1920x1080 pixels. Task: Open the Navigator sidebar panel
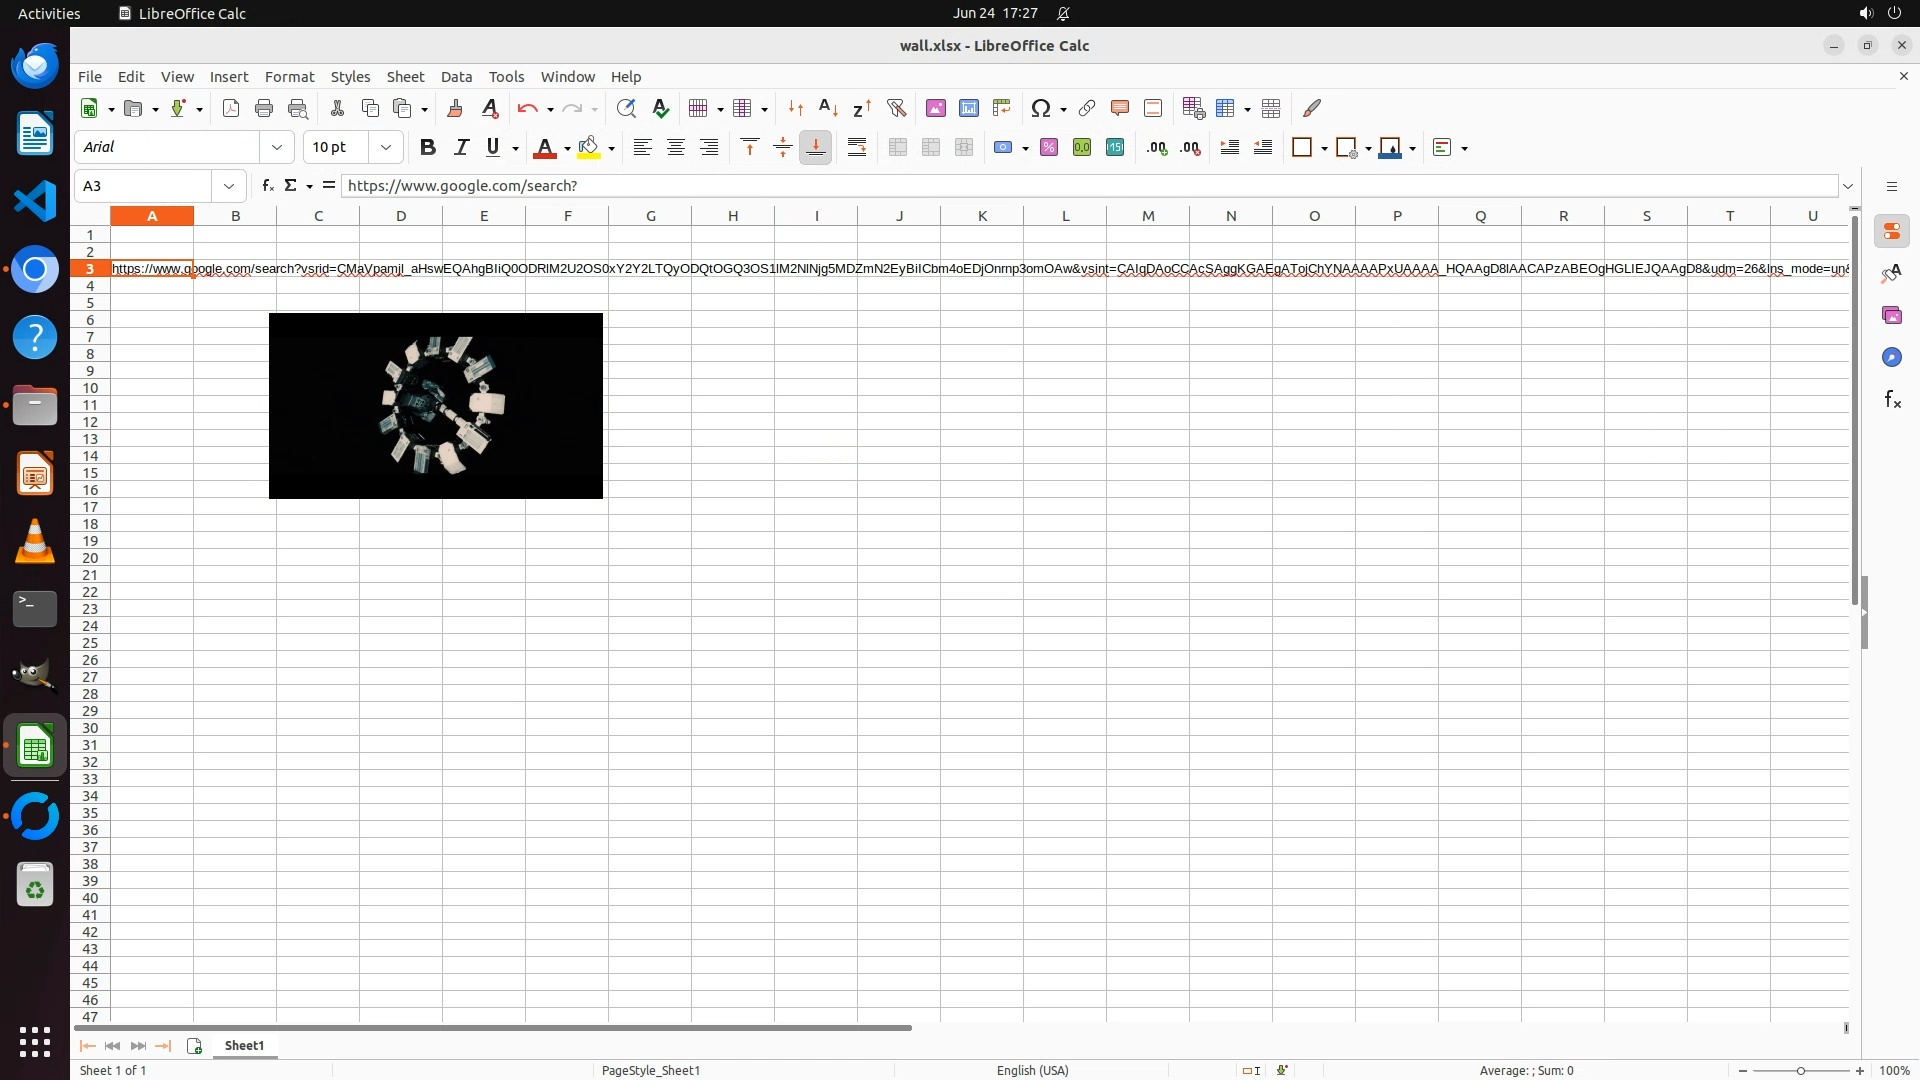tap(1891, 358)
